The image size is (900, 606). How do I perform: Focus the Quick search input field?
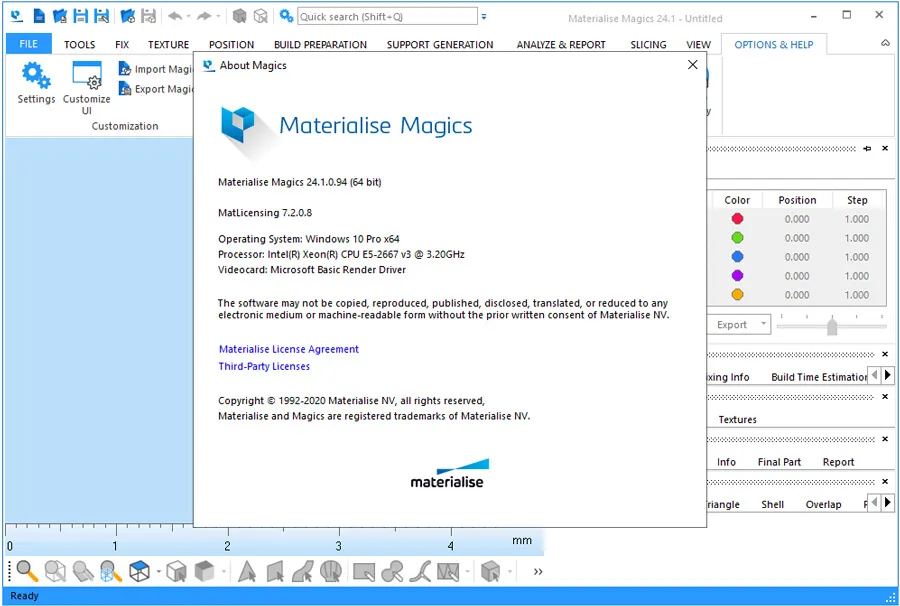tap(387, 17)
